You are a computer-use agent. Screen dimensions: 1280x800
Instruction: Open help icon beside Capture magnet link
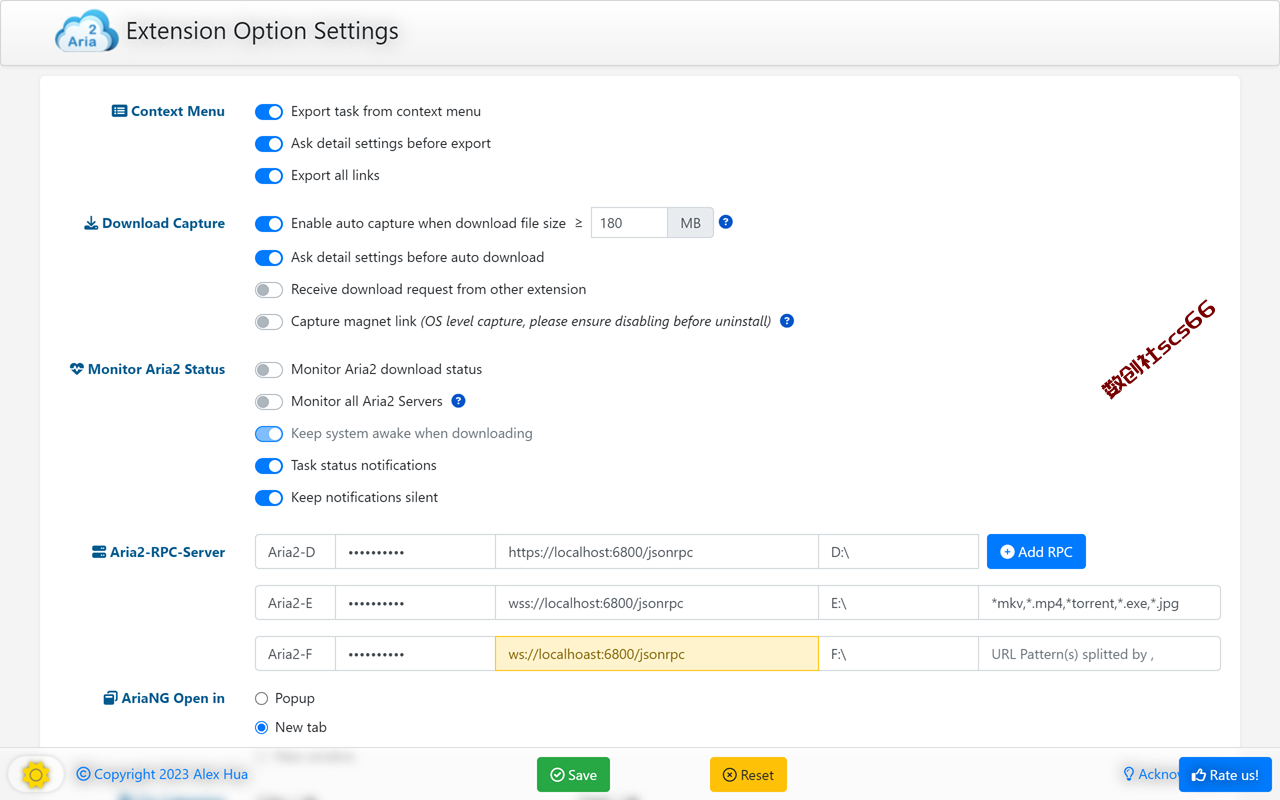(787, 321)
